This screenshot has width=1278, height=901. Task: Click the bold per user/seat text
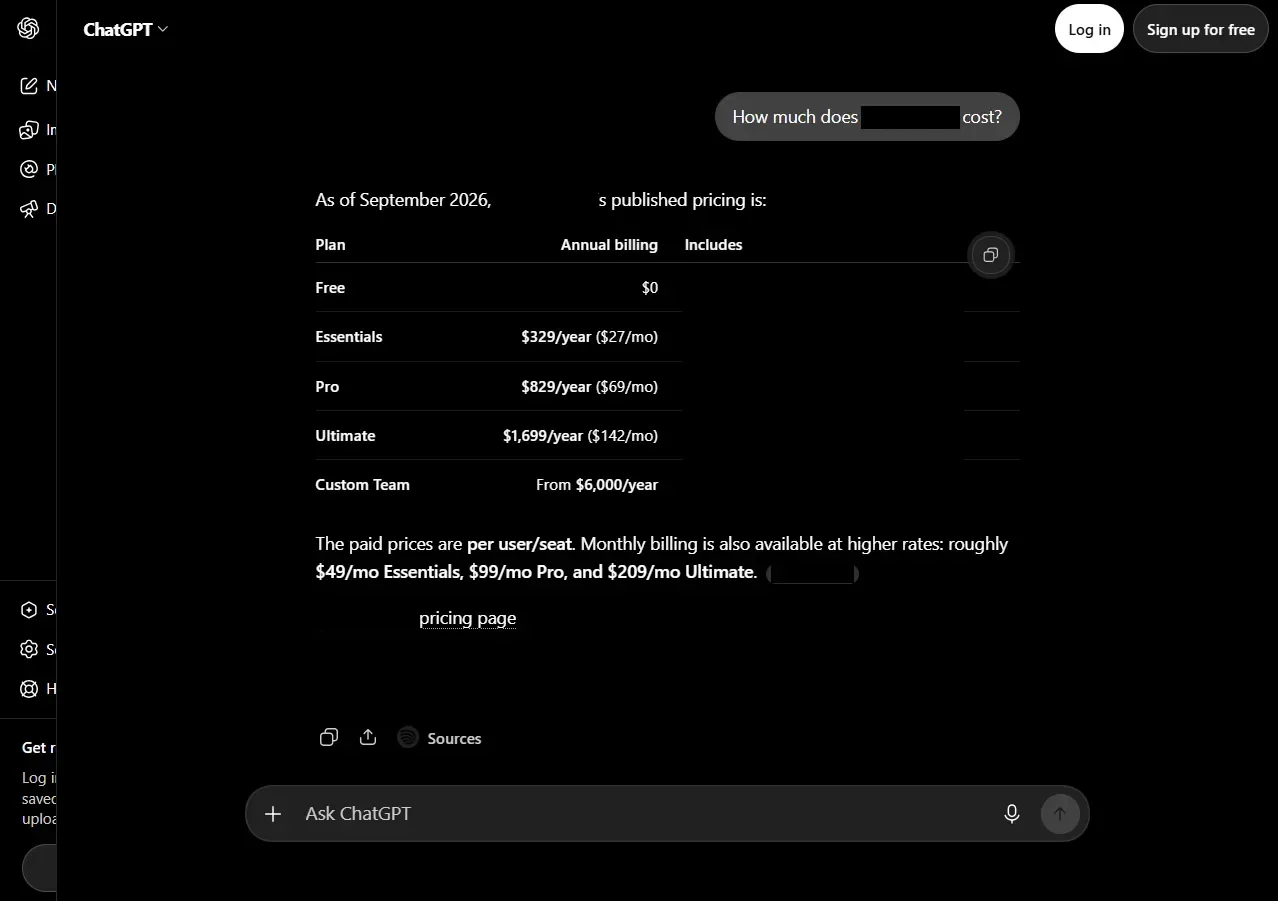click(x=520, y=545)
